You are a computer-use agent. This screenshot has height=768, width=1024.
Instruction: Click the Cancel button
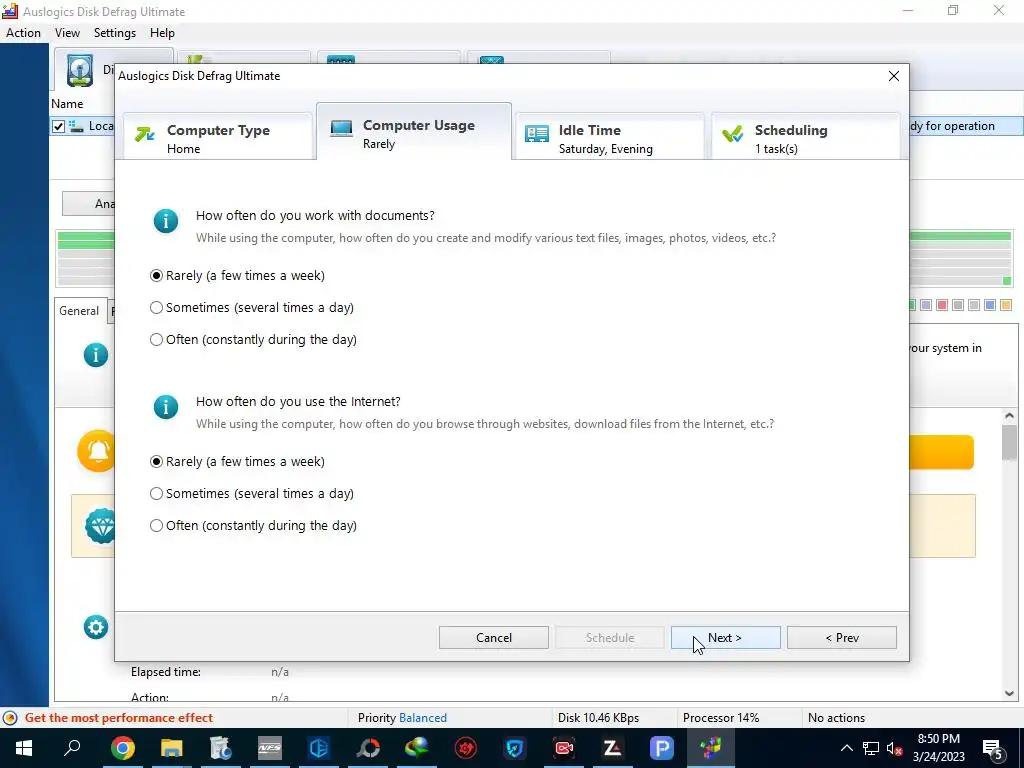coord(494,637)
